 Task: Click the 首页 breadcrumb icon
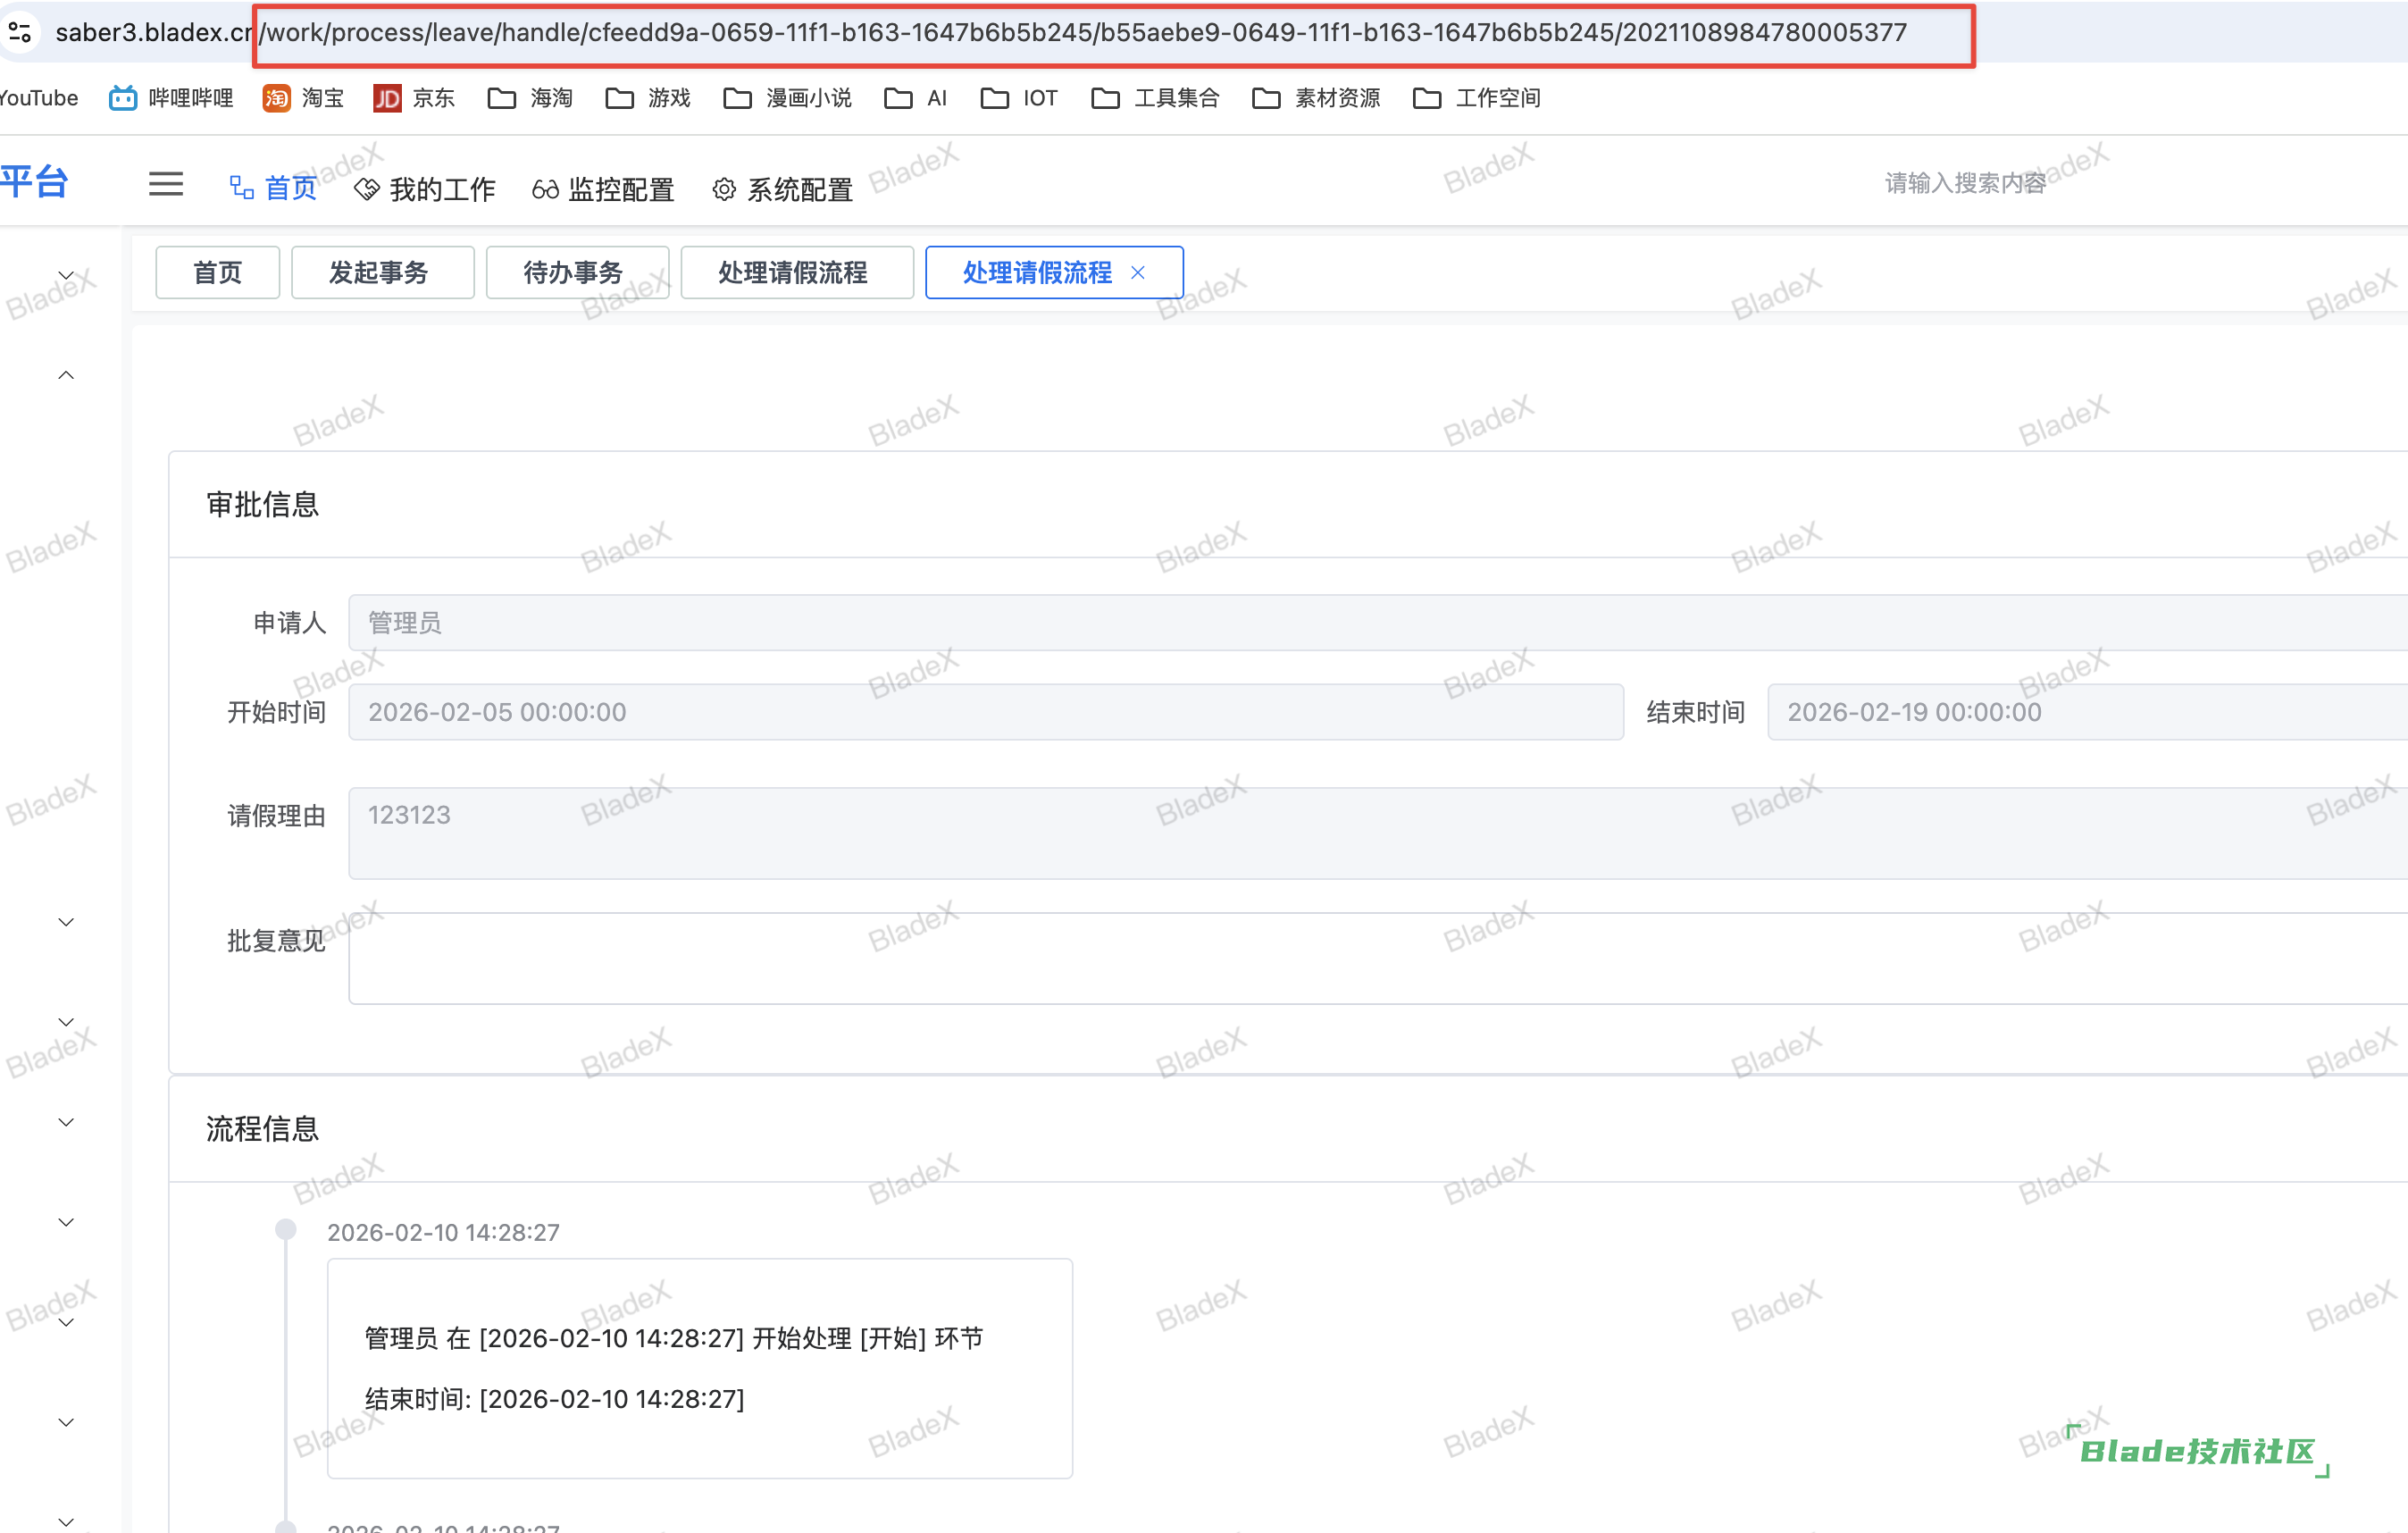(240, 186)
